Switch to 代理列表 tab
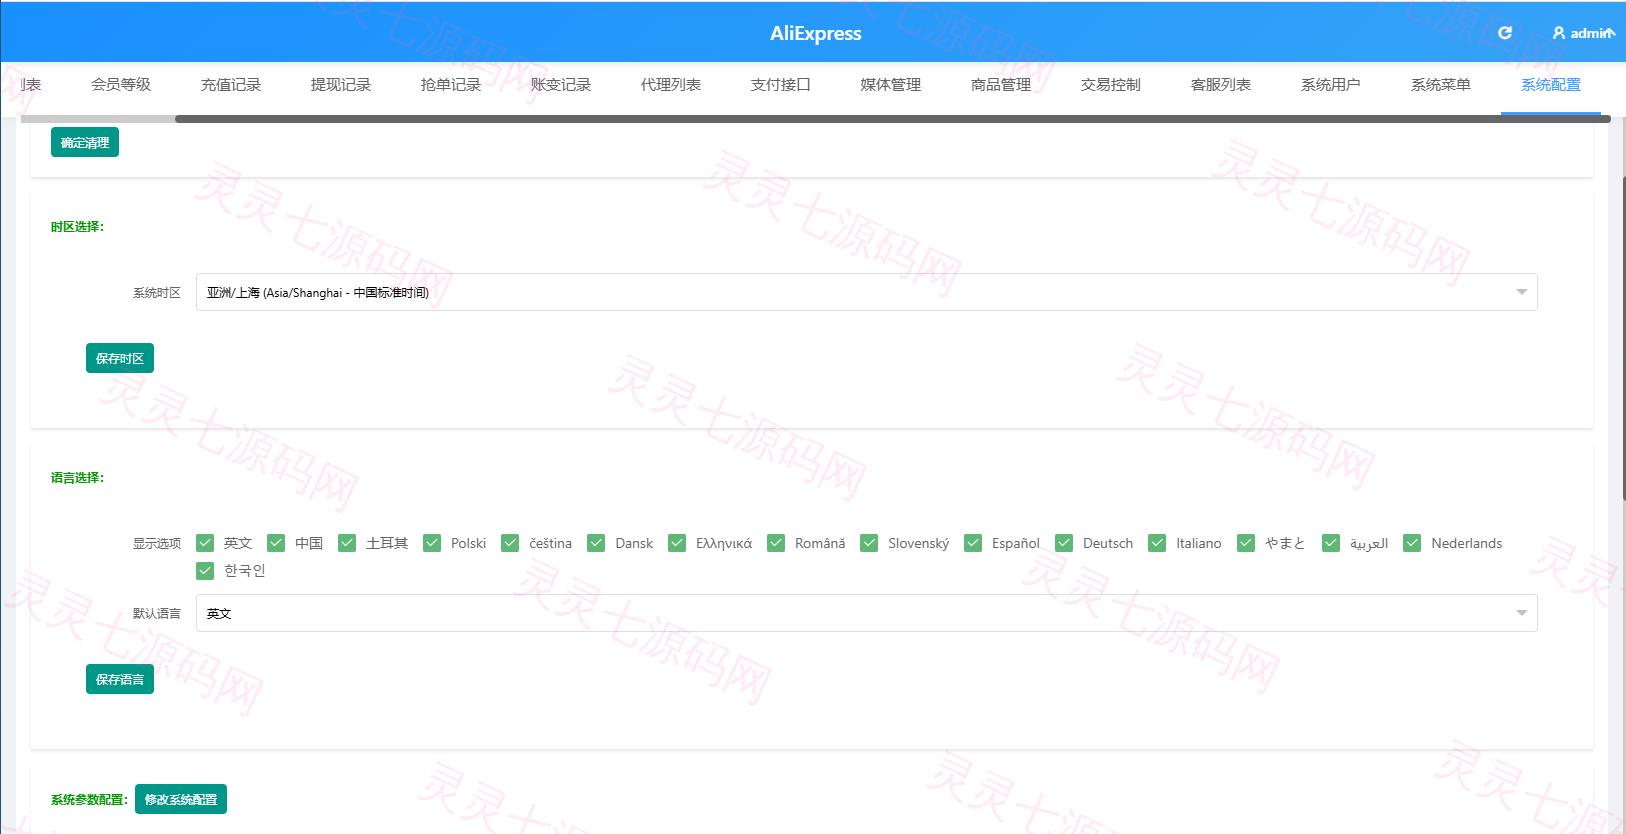1626x834 pixels. (671, 85)
